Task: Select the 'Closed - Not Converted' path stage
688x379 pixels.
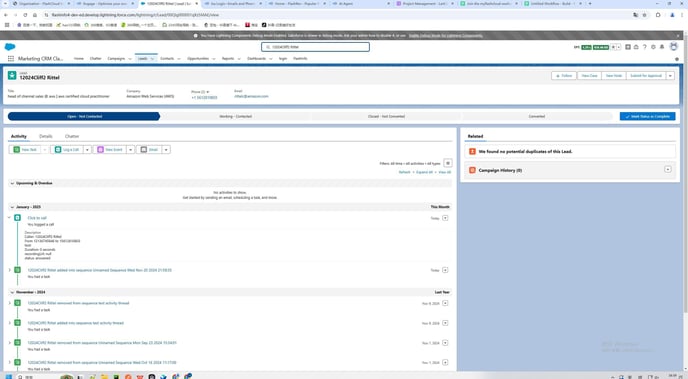Action: coord(386,116)
